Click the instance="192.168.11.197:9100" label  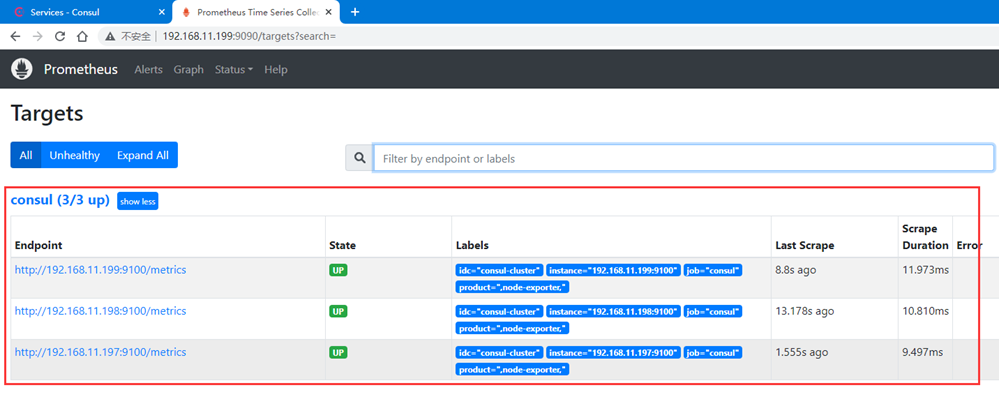[x=614, y=352]
